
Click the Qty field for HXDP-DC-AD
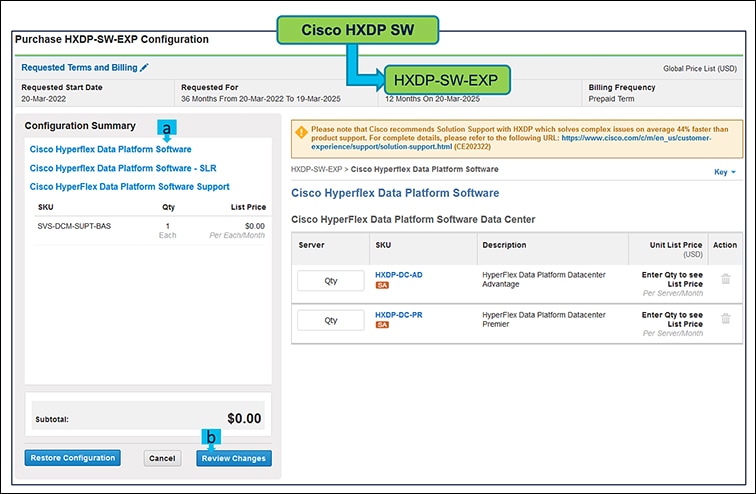[331, 281]
